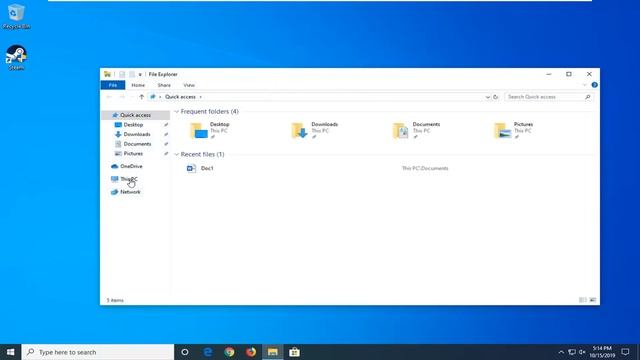Select Downloads in the navigation pane
The height and width of the screenshot is (360, 640).
tap(137, 134)
